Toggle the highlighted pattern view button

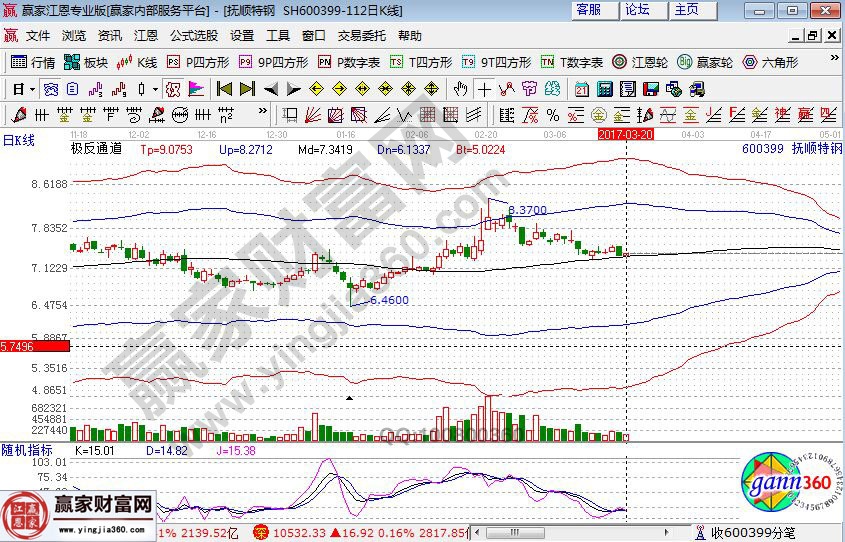(49, 88)
